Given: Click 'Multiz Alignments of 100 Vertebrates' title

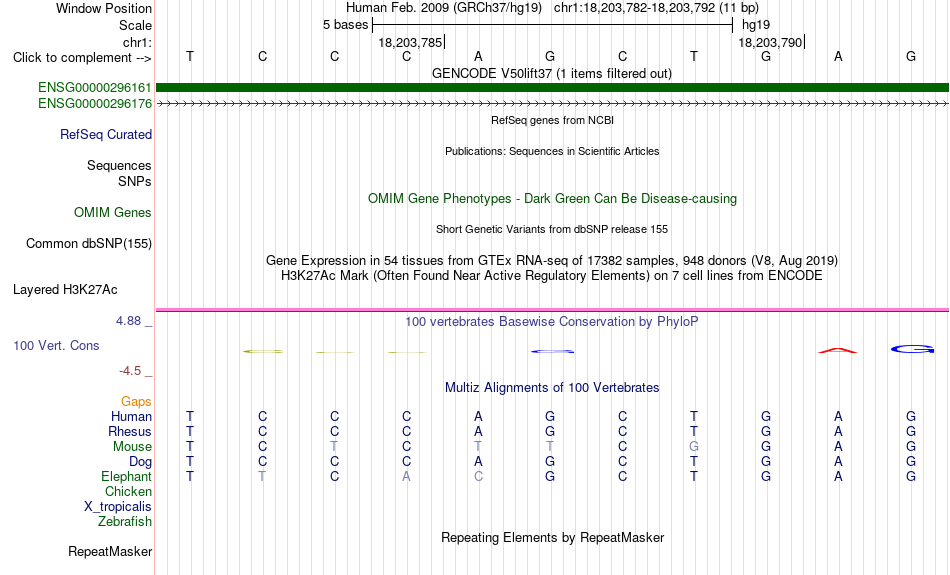Looking at the screenshot, I should 552,388.
